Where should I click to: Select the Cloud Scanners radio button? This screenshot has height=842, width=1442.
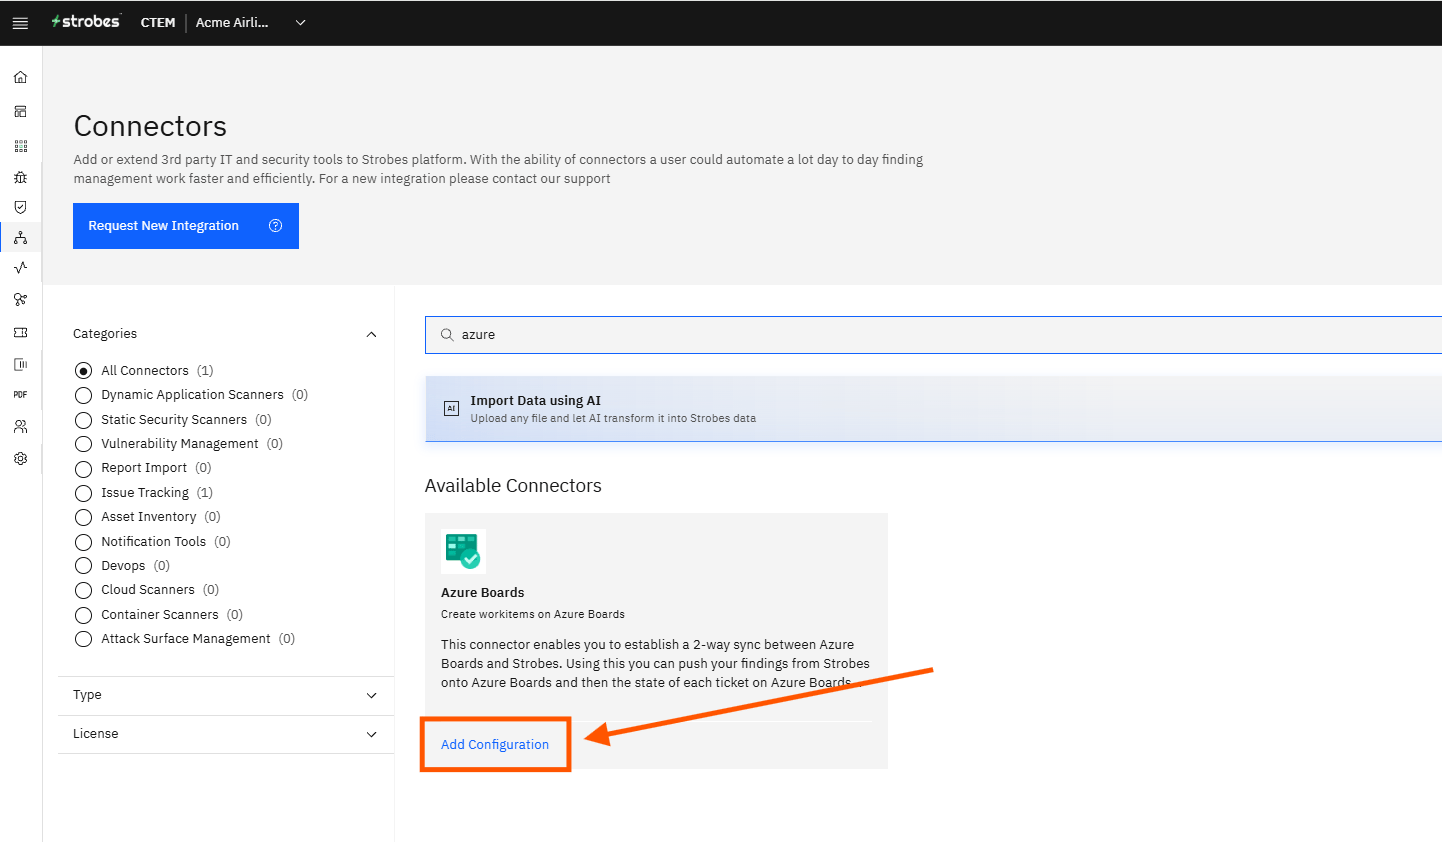pyautogui.click(x=83, y=590)
